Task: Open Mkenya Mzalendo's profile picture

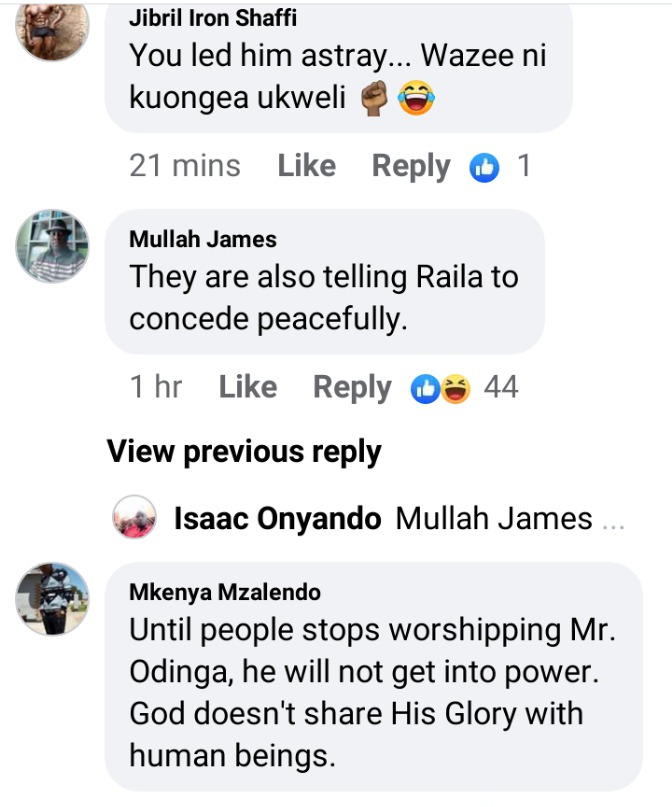Action: (x=52, y=599)
